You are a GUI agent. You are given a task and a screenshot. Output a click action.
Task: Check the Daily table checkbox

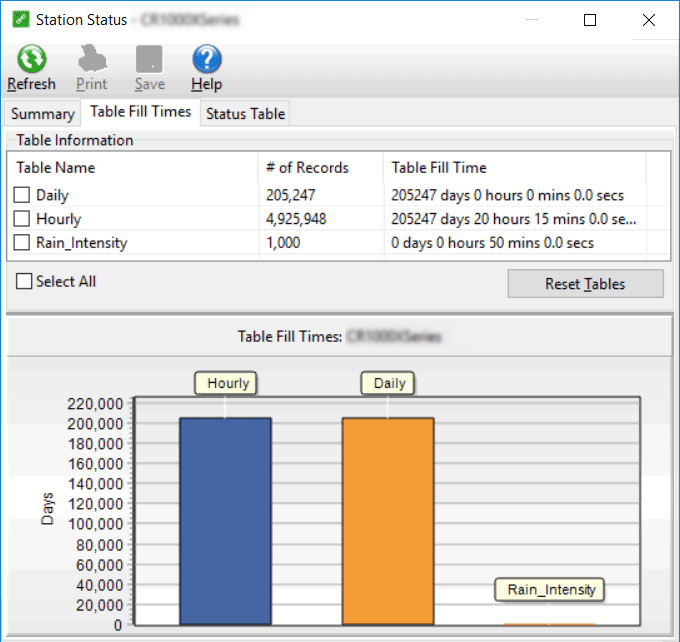point(22,195)
